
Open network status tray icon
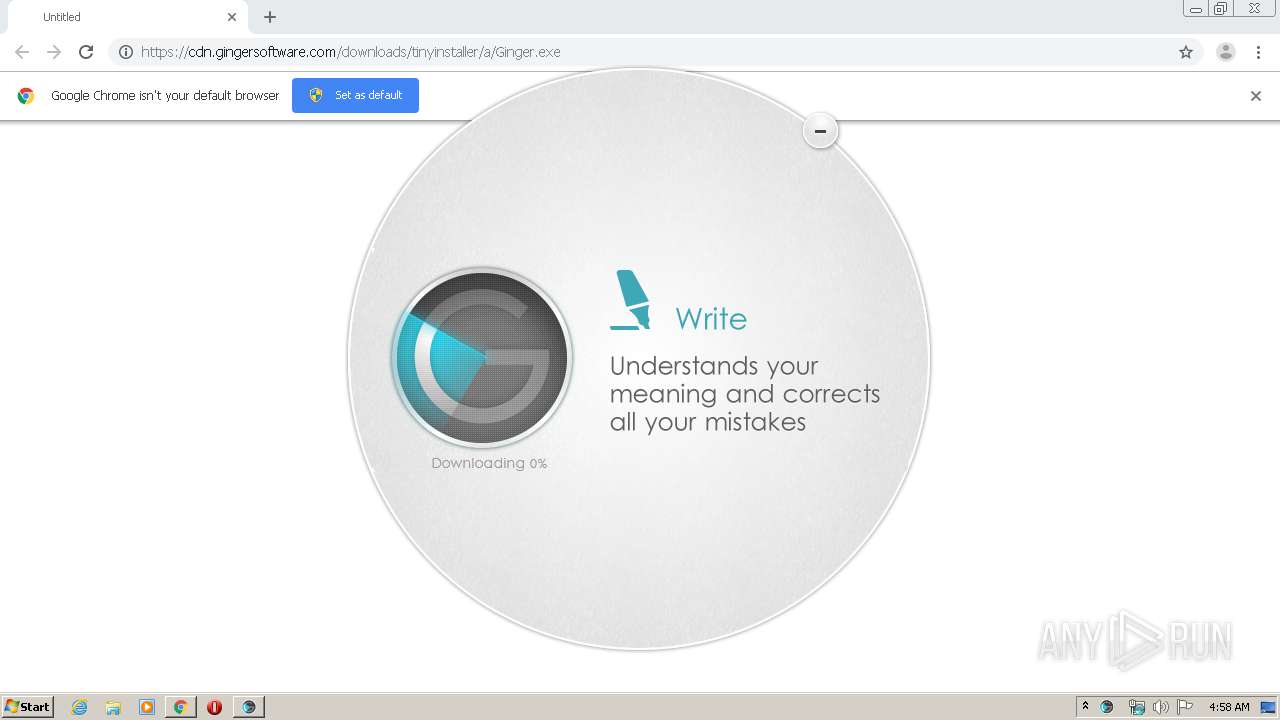[1136, 707]
